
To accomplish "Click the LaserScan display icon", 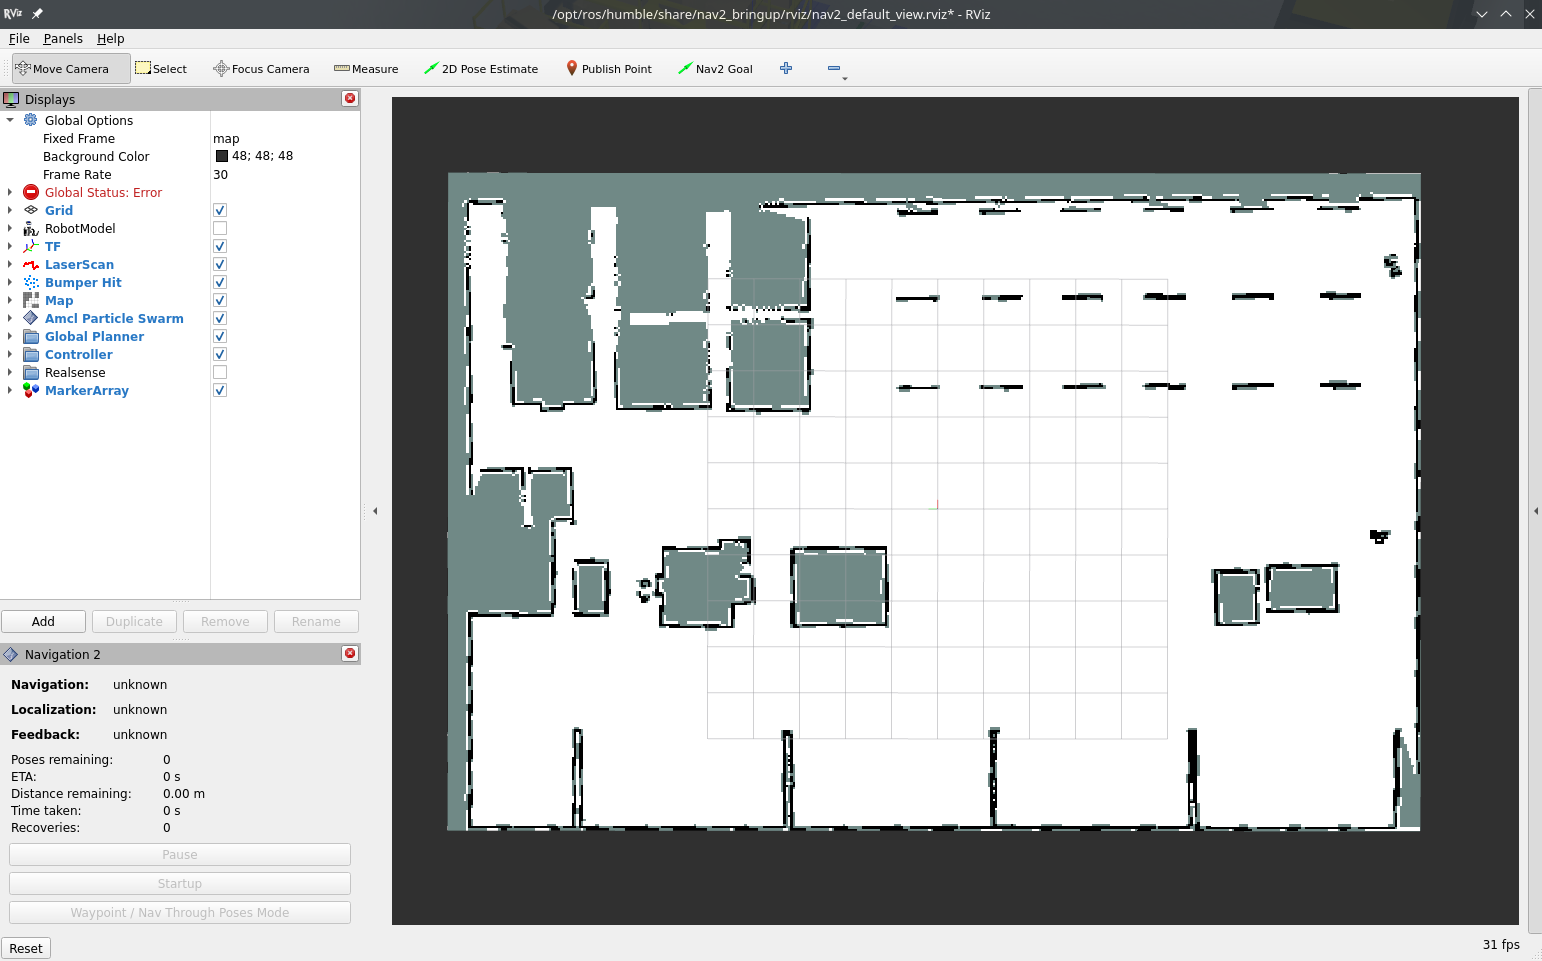I will (31, 264).
